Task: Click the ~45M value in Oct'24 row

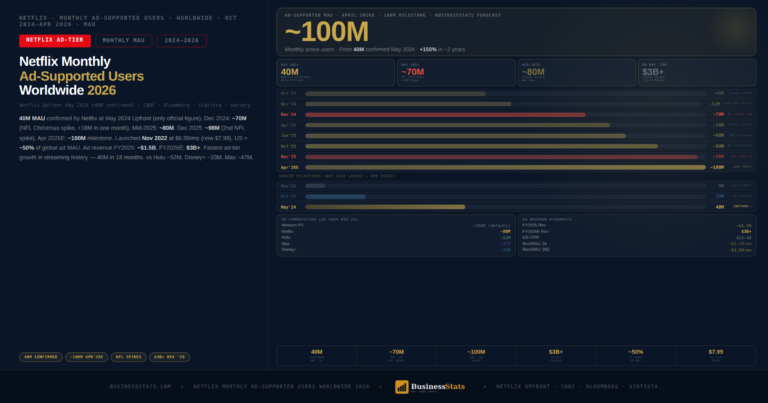Action: (718, 94)
